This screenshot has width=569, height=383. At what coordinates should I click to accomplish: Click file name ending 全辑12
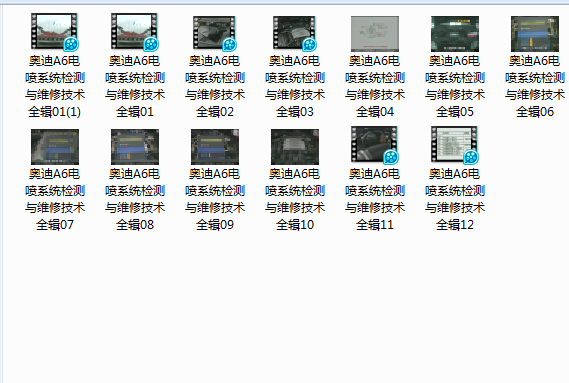coord(455,199)
